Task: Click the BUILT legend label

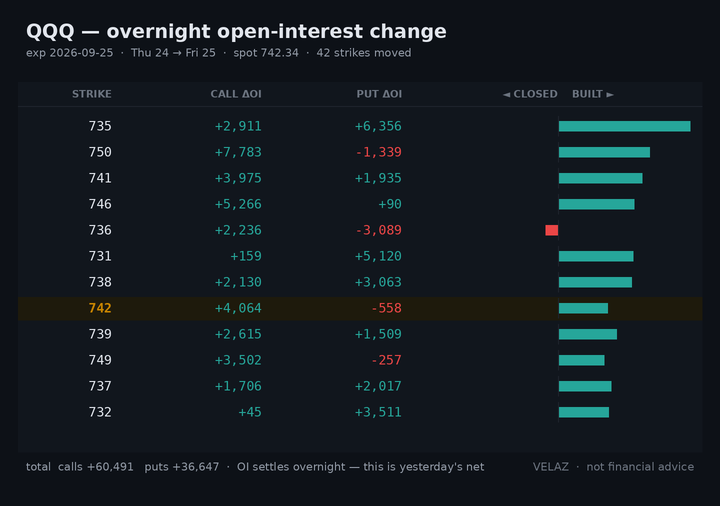Action: point(593,94)
